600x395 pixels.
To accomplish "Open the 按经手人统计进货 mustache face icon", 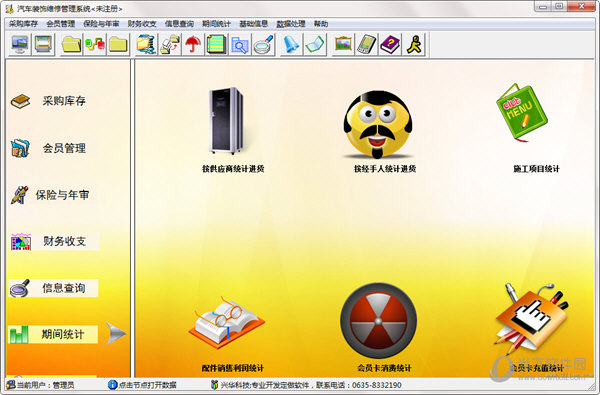I will click(378, 124).
